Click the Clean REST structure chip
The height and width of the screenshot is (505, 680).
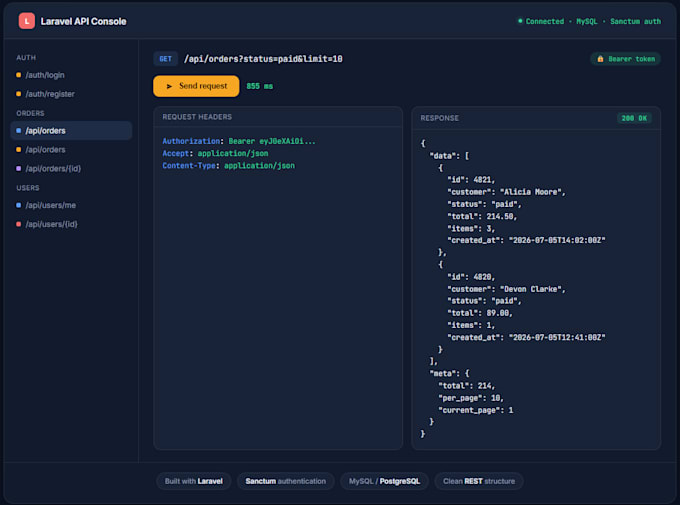tap(479, 481)
